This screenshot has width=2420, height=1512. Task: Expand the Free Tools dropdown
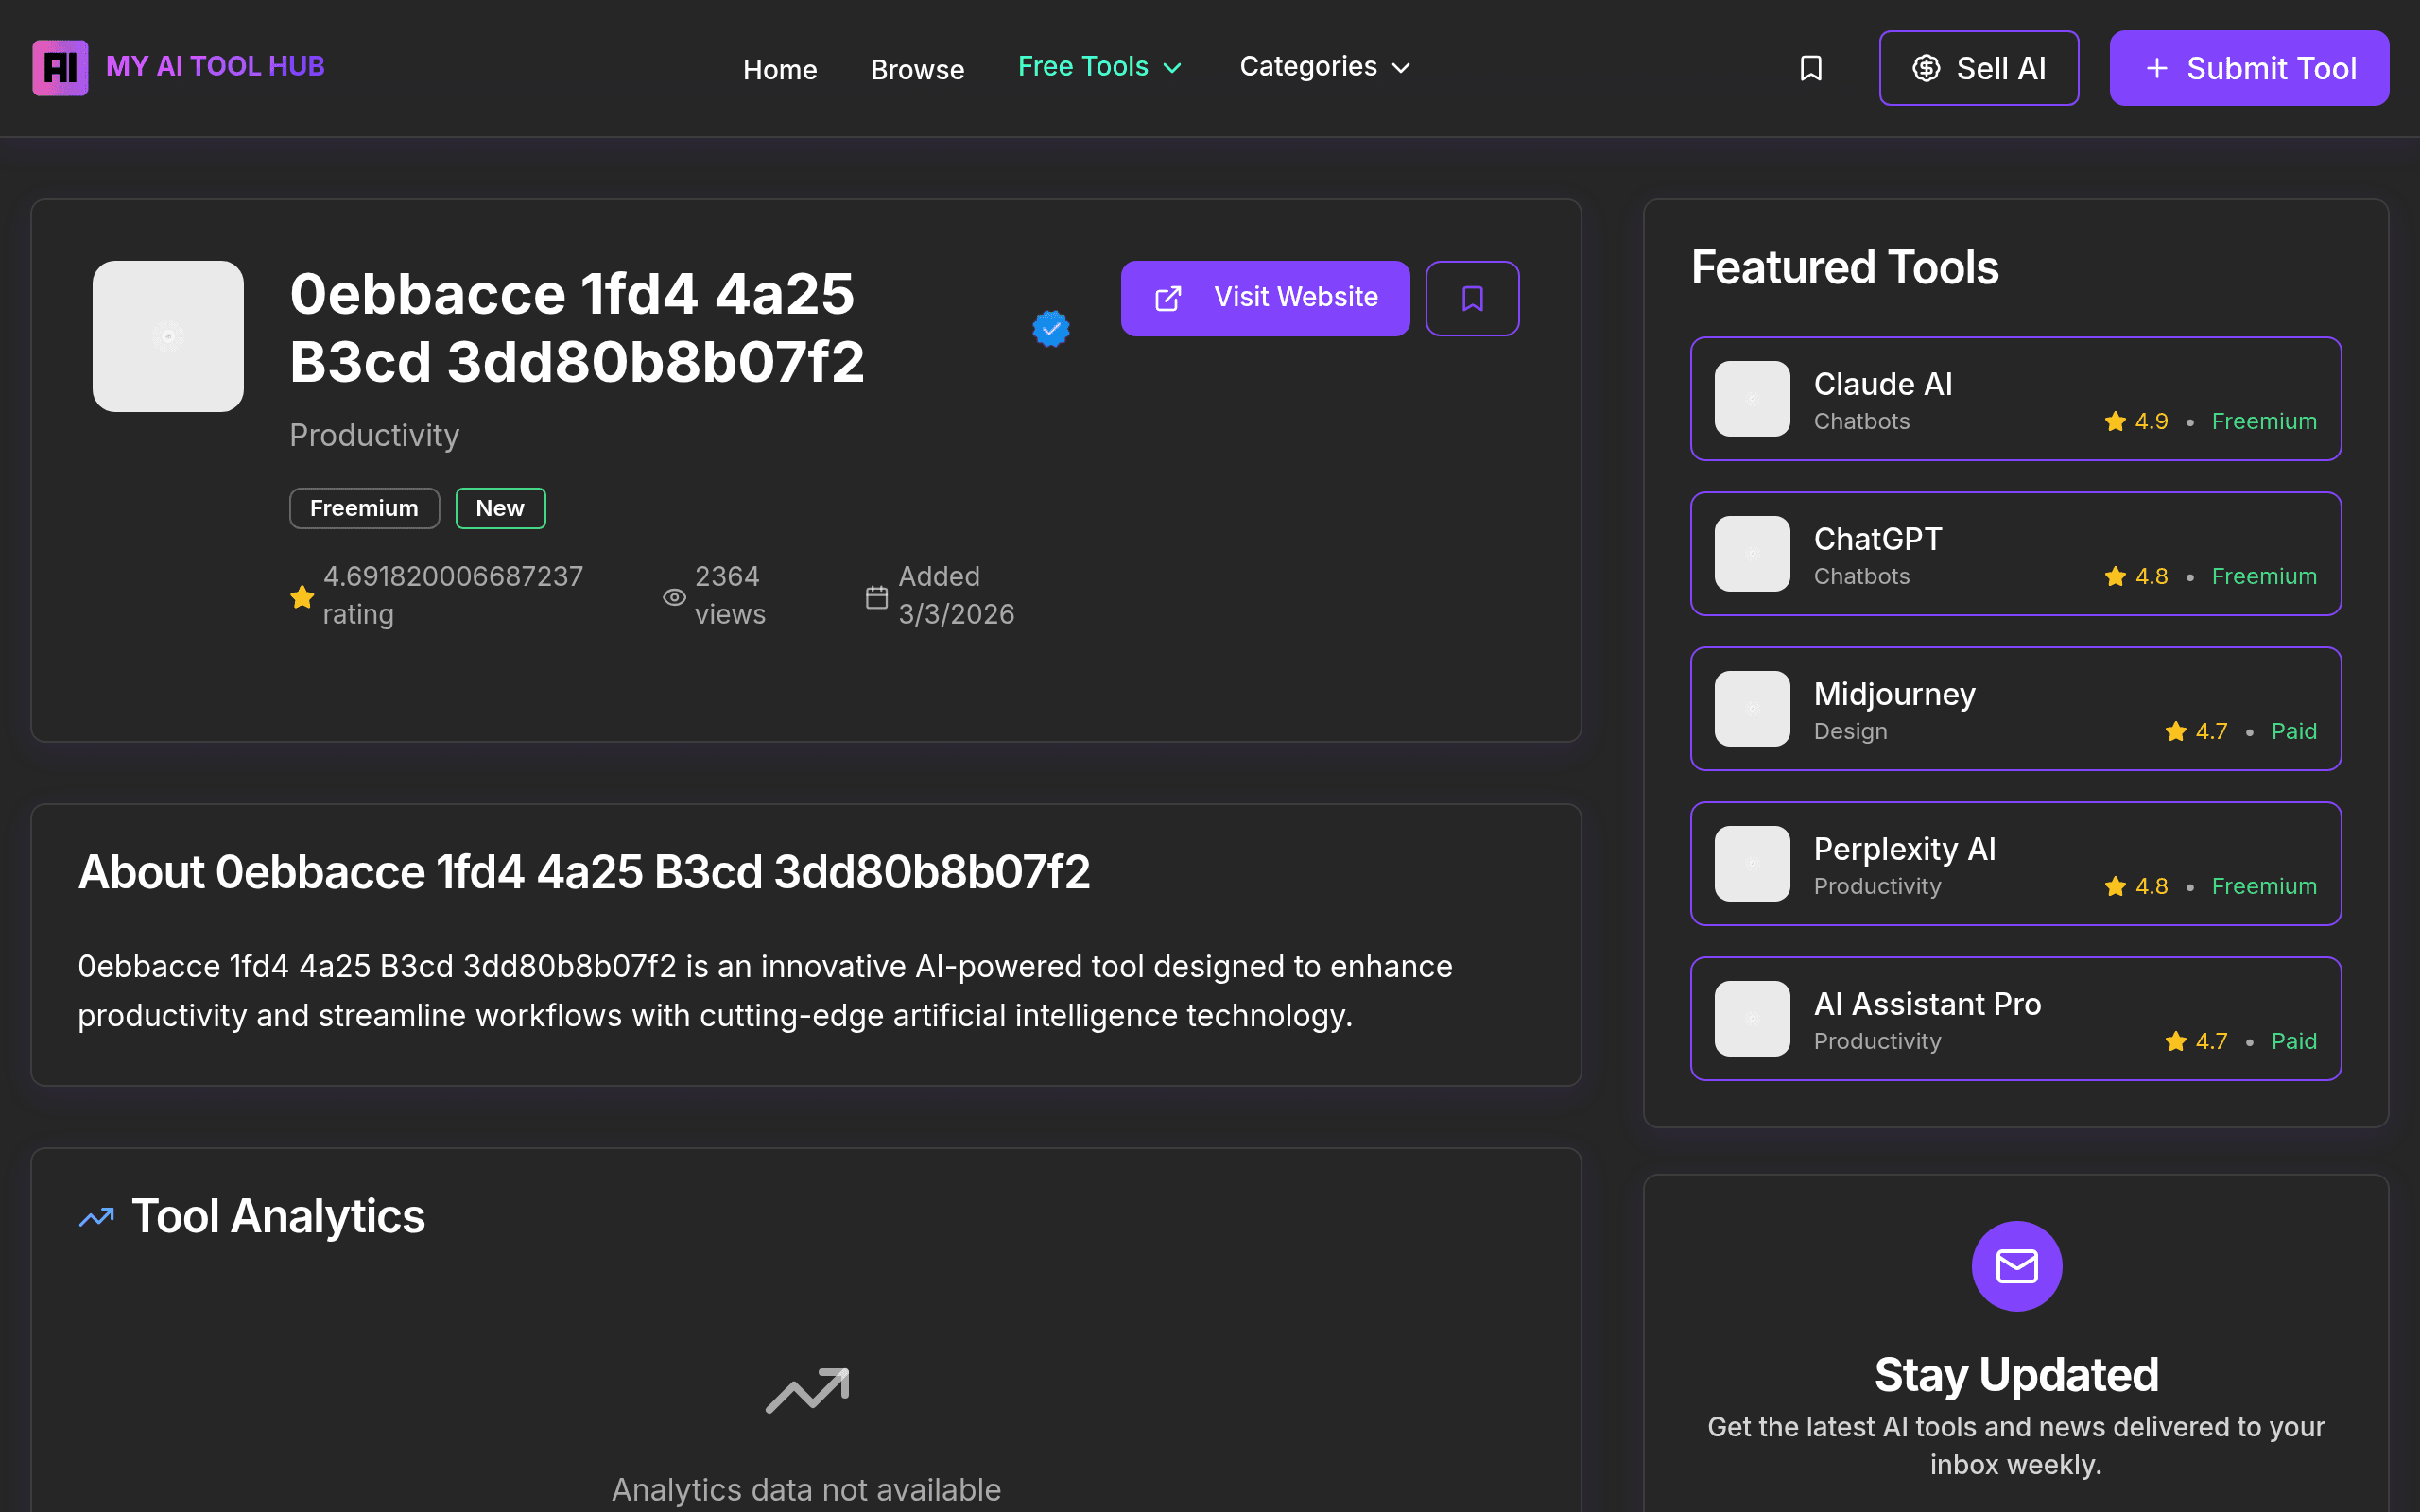1101,67
